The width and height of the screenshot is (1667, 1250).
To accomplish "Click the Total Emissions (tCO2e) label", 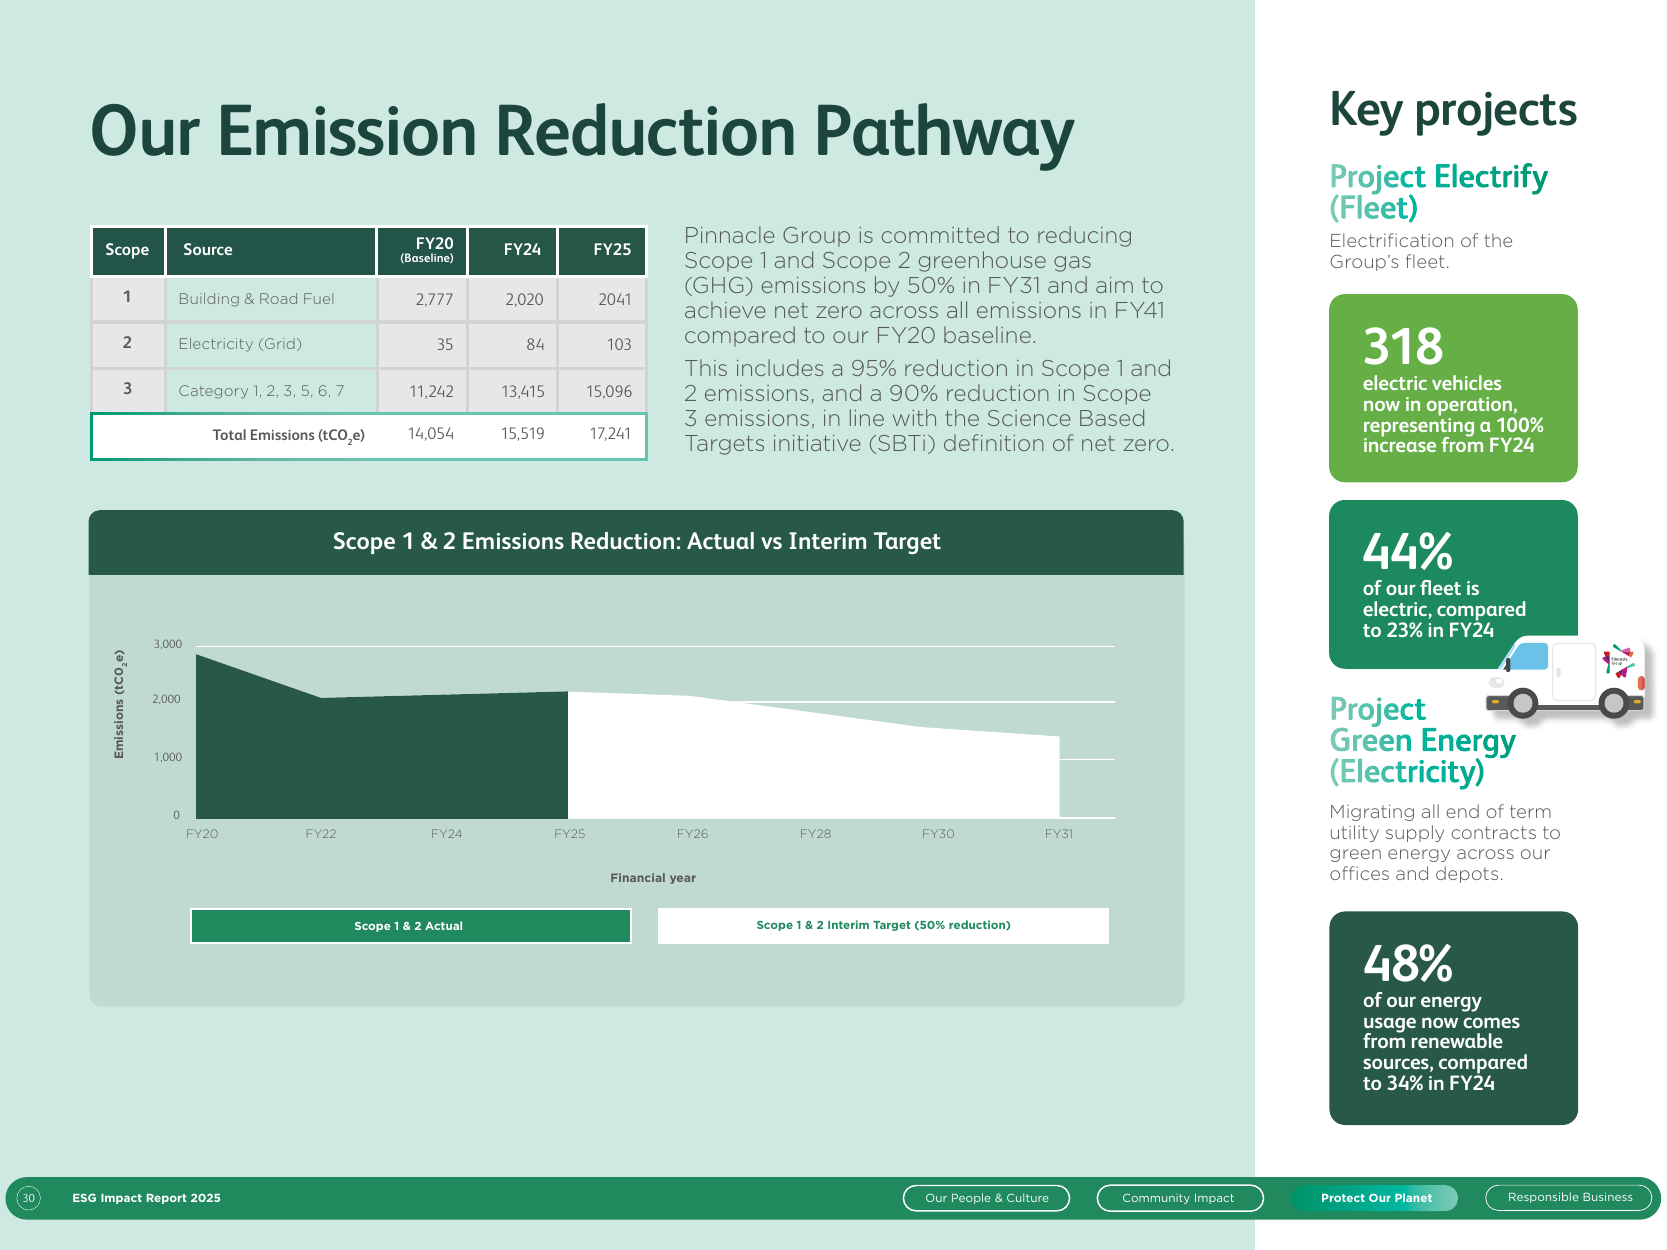I will 288,436.
